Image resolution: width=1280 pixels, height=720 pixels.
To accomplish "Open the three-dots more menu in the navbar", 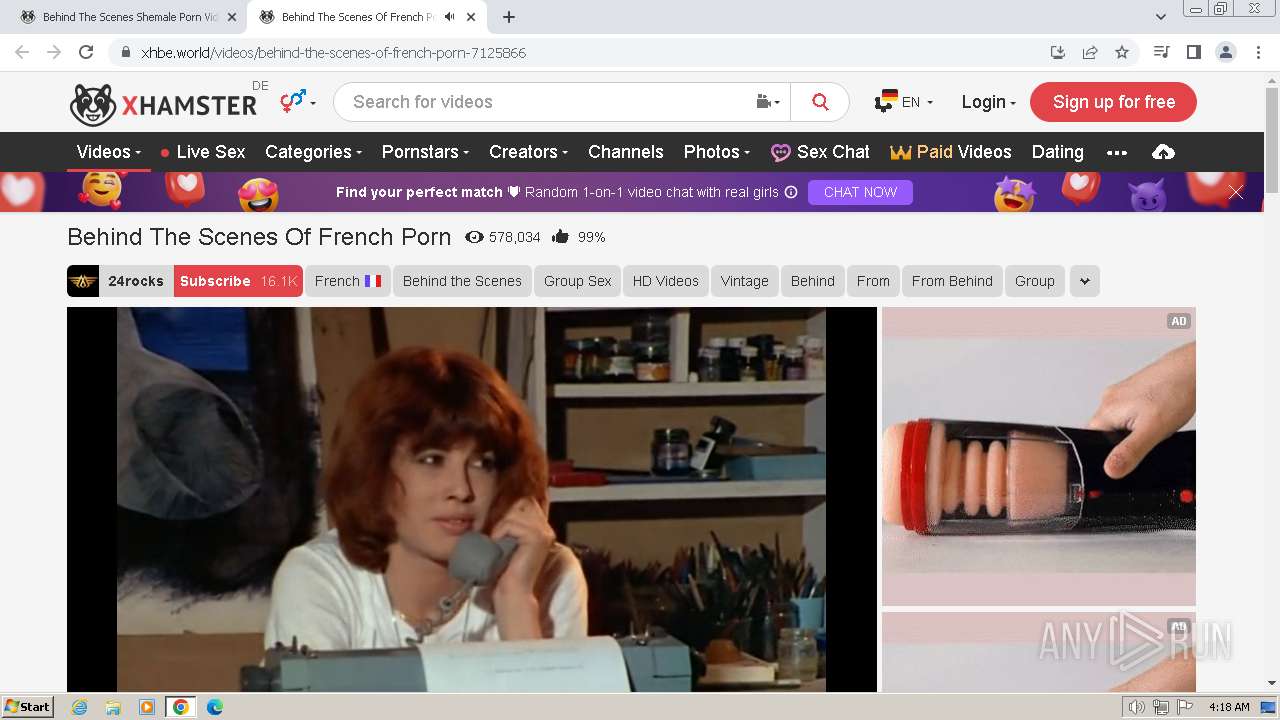I will click(x=1117, y=152).
